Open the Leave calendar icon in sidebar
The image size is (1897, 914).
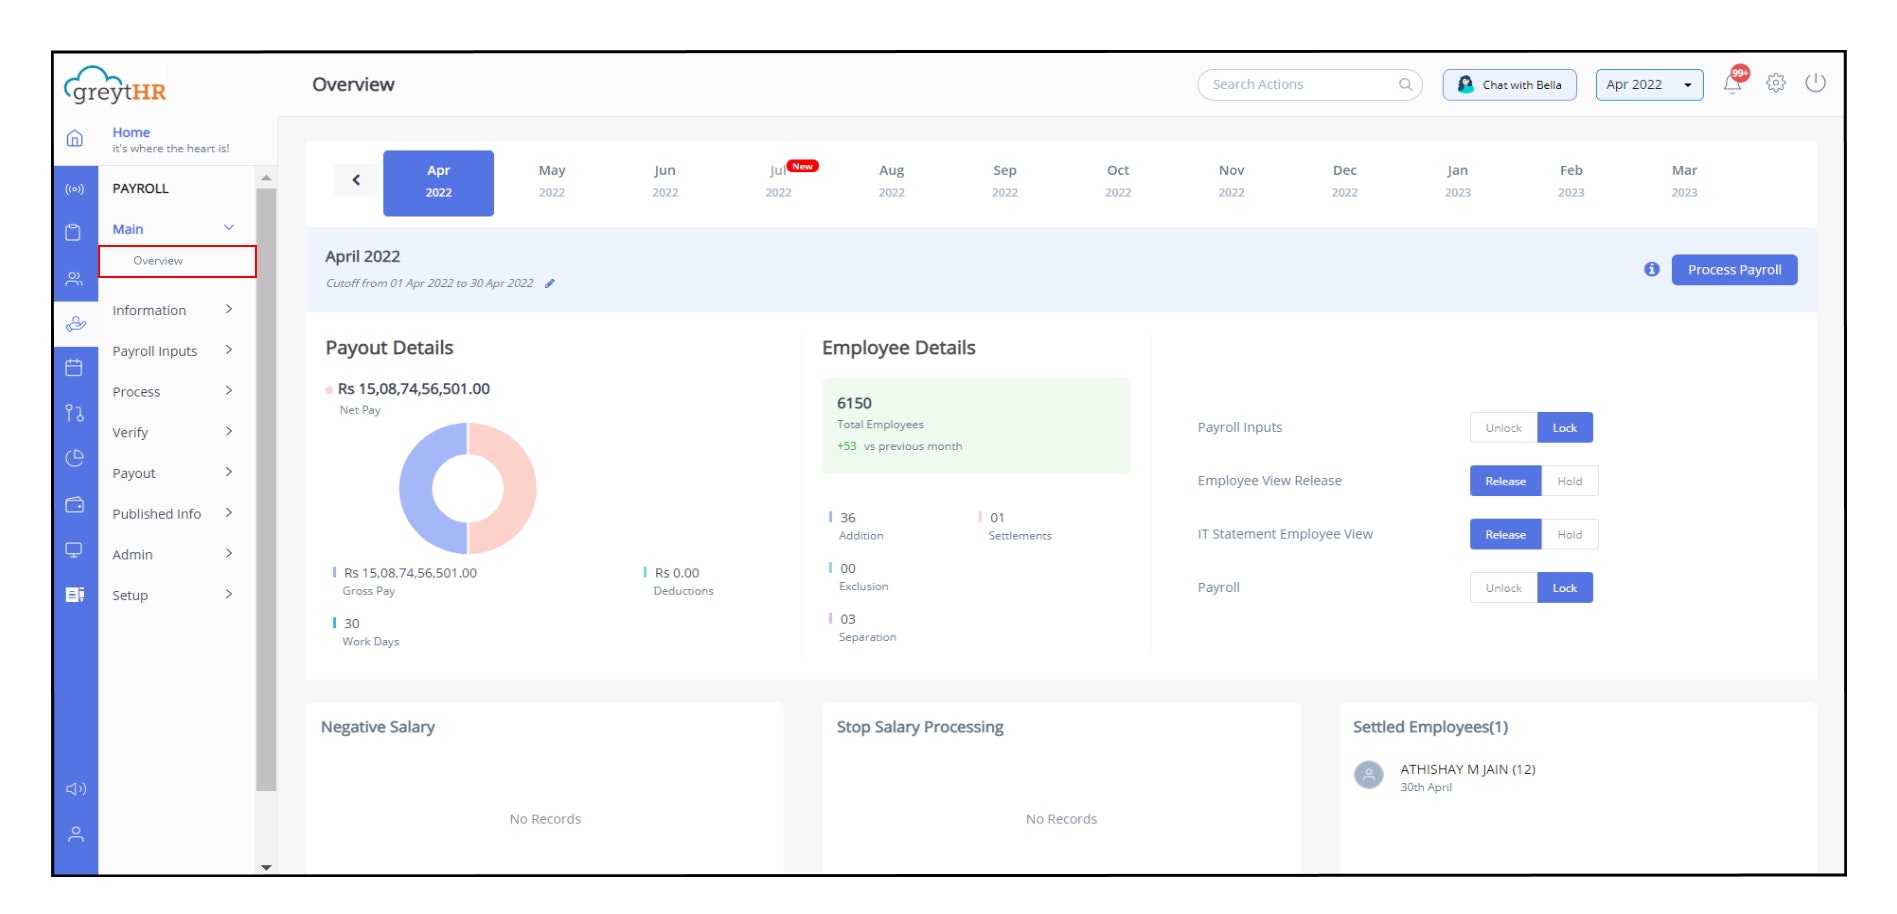click(75, 366)
